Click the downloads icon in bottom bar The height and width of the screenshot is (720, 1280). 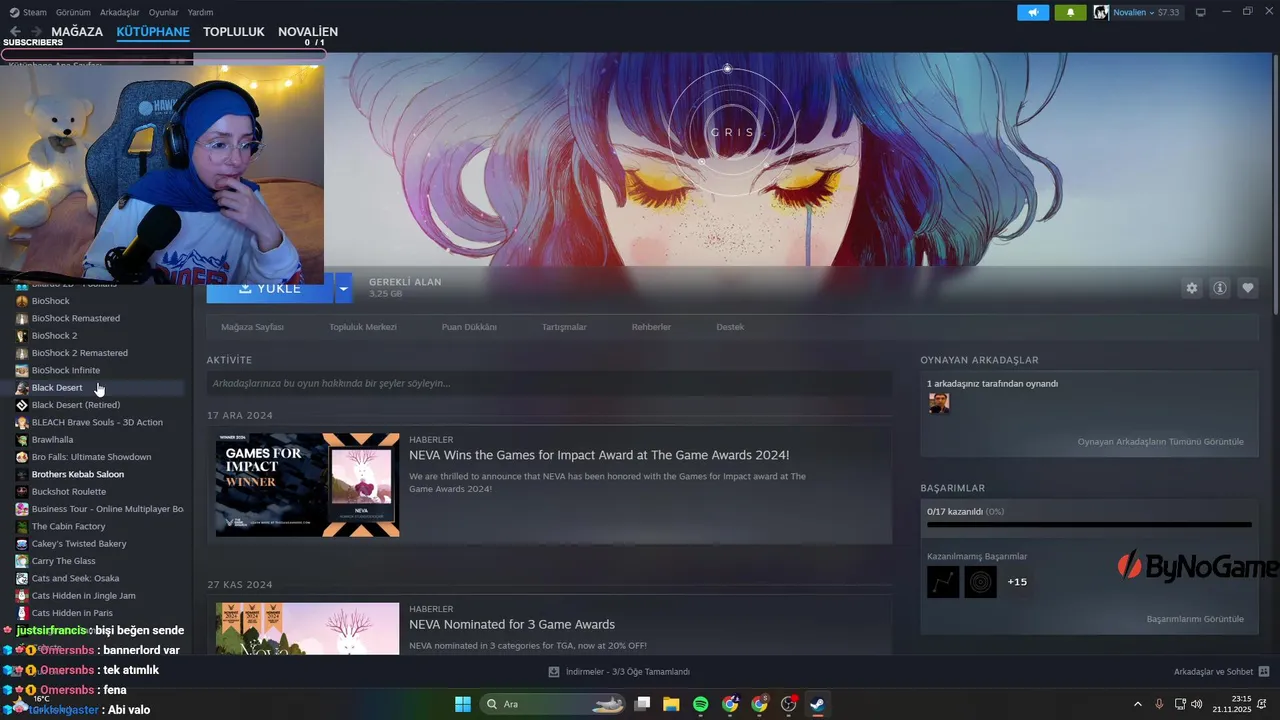(554, 672)
